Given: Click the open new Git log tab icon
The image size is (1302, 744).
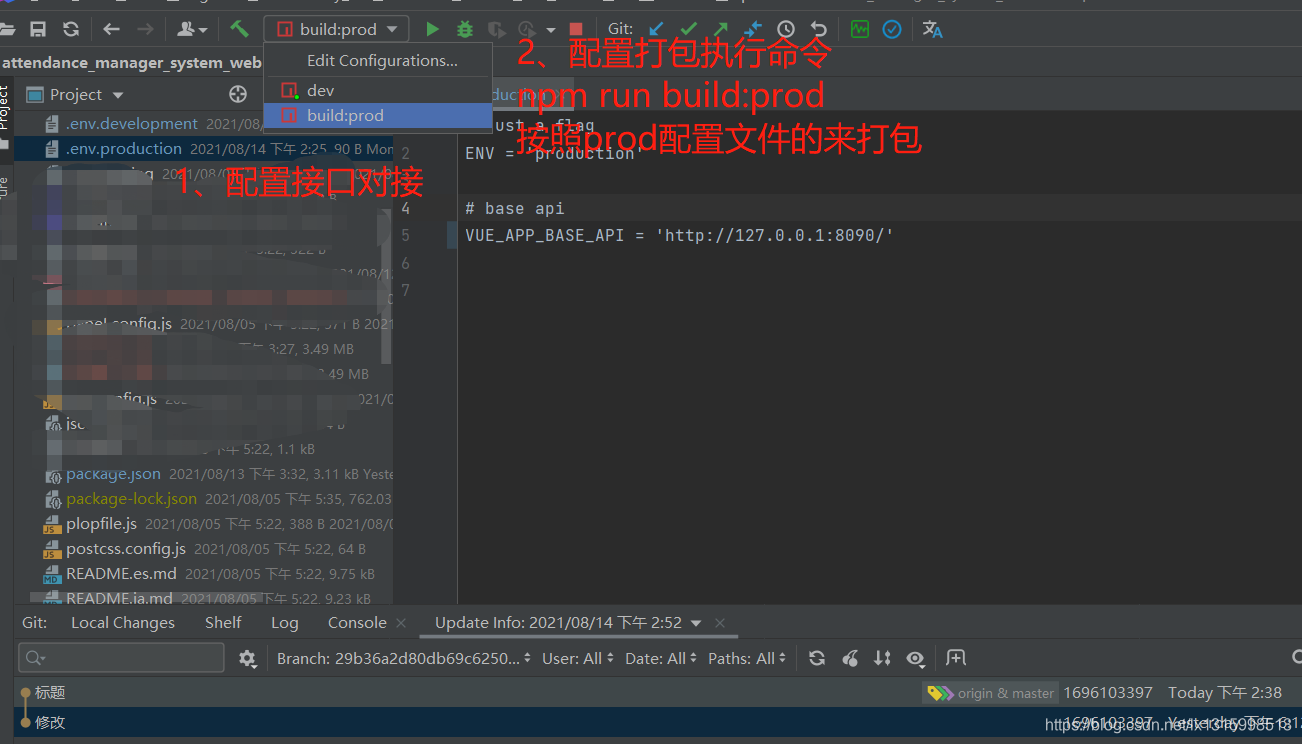Looking at the screenshot, I should tap(956, 658).
